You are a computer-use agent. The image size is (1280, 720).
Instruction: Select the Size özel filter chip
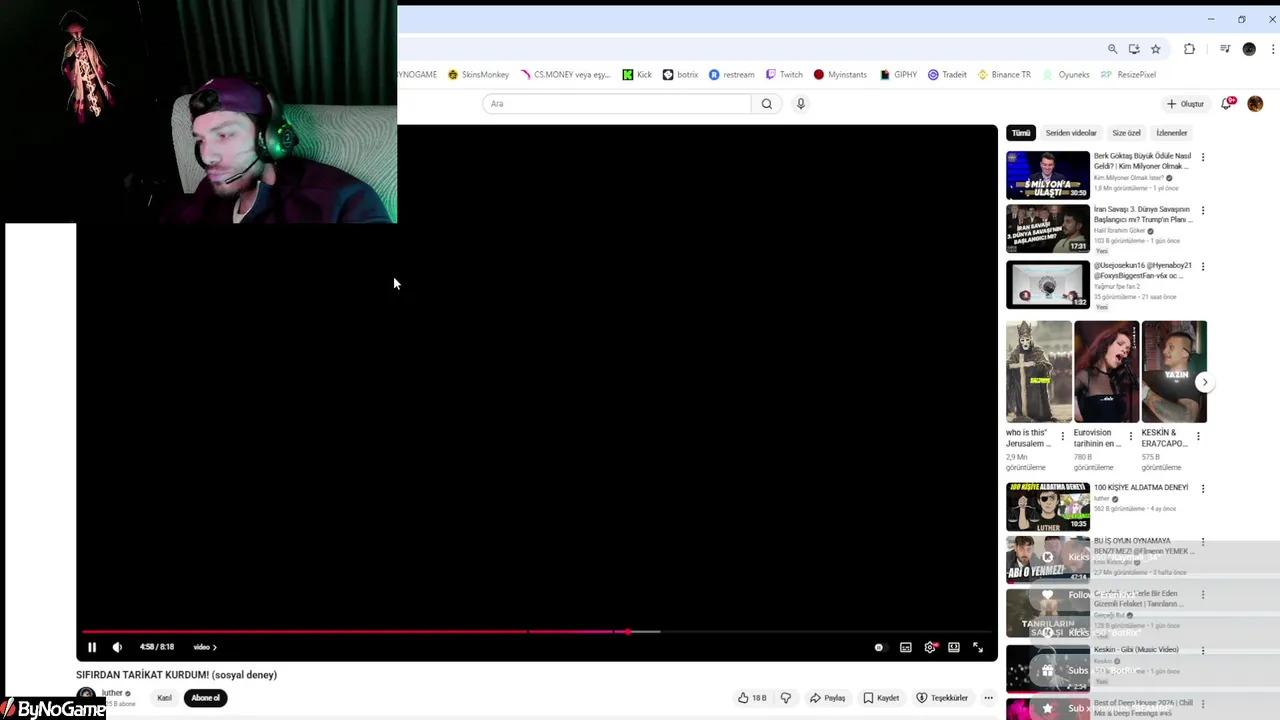(1126, 133)
